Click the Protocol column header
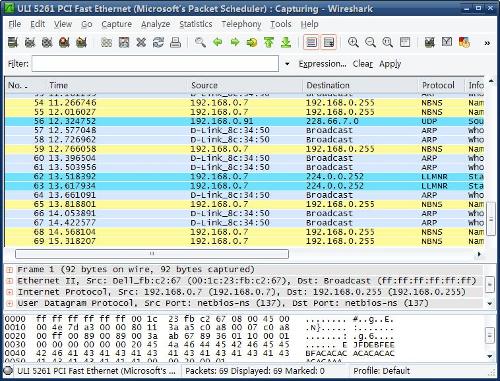The image size is (500, 381). pyautogui.click(x=441, y=85)
